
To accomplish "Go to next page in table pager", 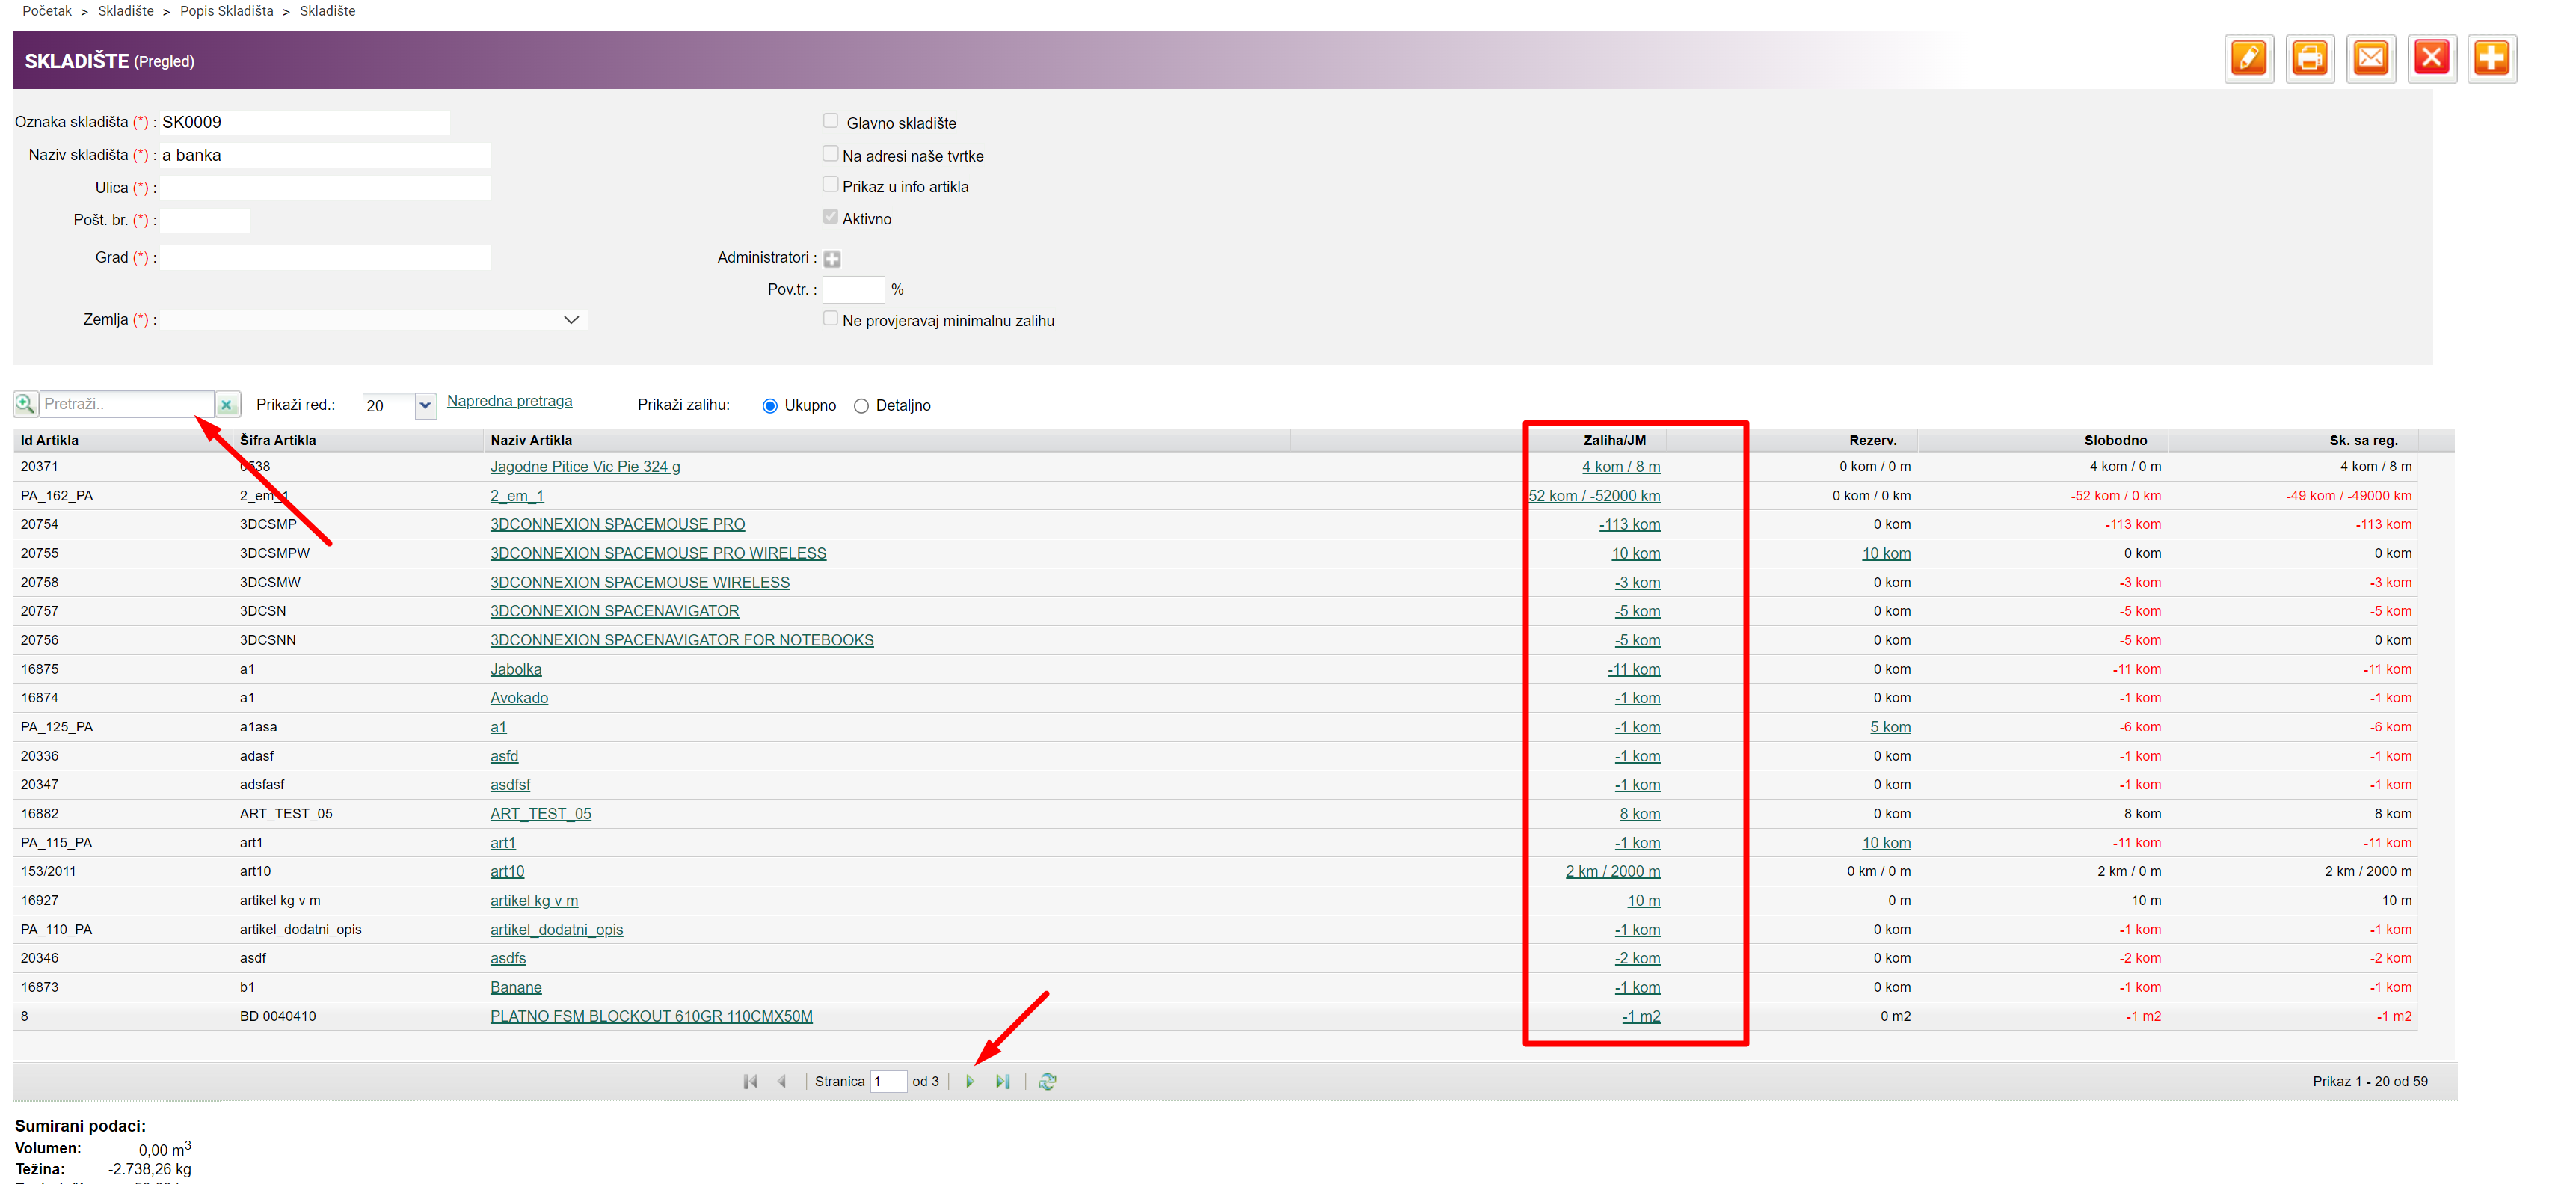I will click(969, 1081).
